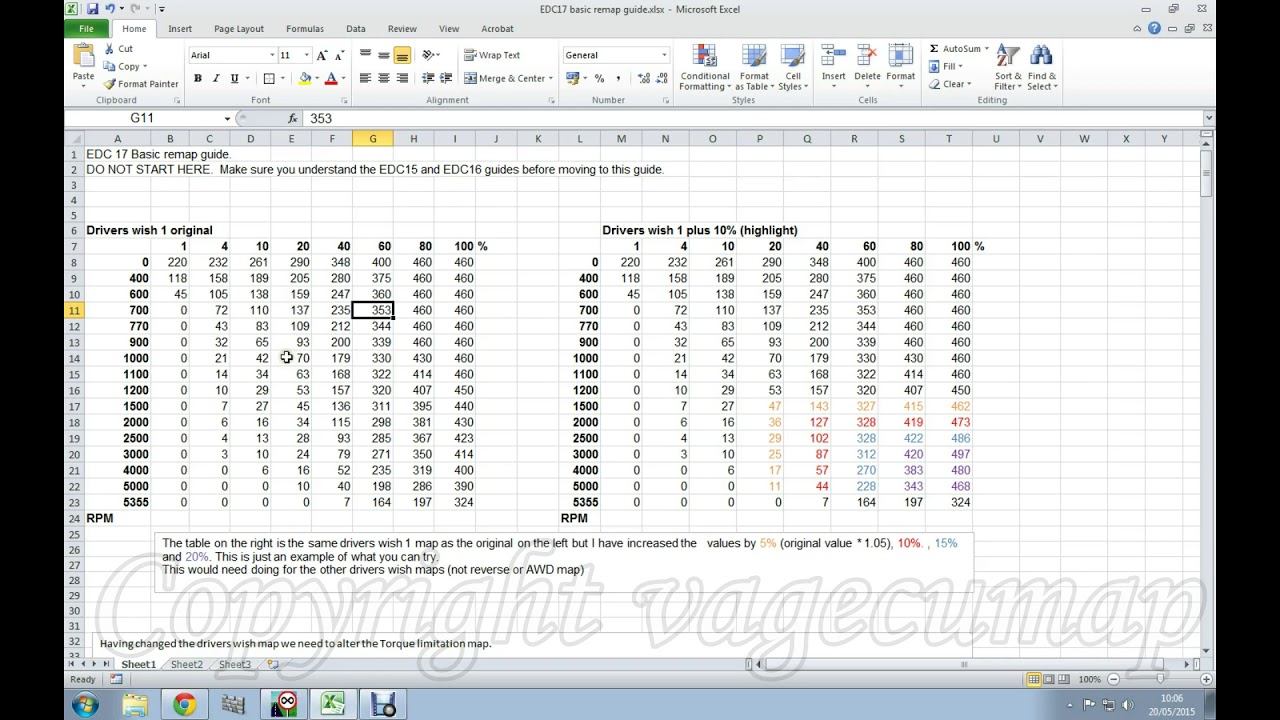This screenshot has height=720, width=1280.
Task: Switch to the Formulas tab
Action: pyautogui.click(x=305, y=29)
